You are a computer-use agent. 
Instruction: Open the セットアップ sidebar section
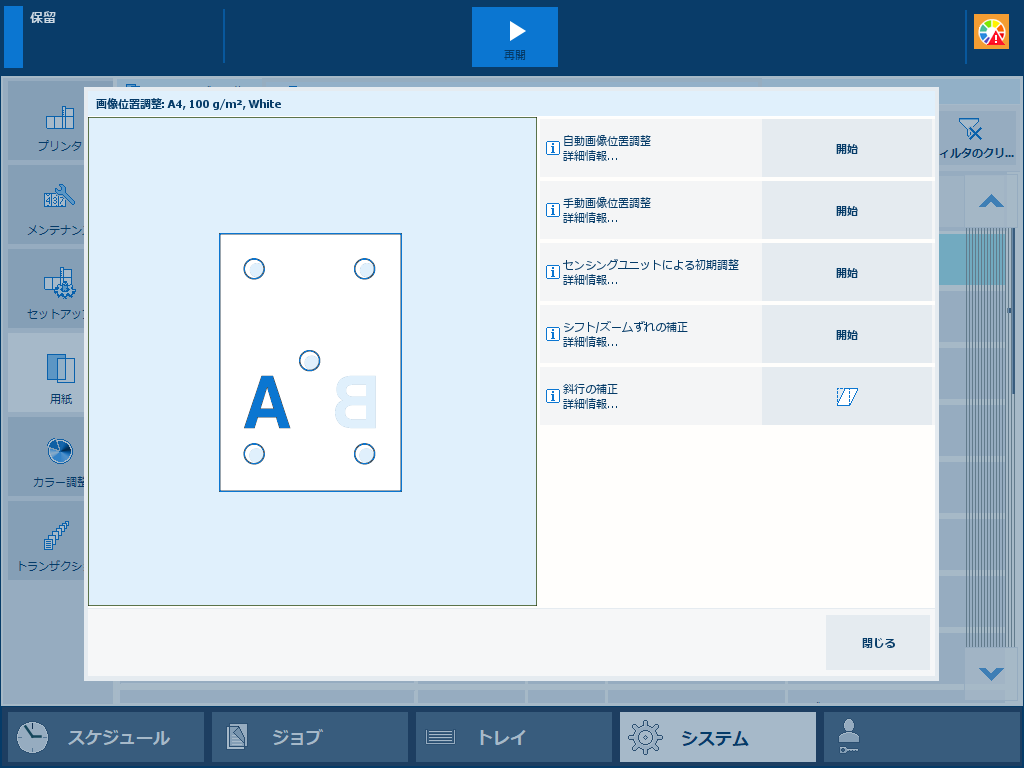tap(46, 289)
